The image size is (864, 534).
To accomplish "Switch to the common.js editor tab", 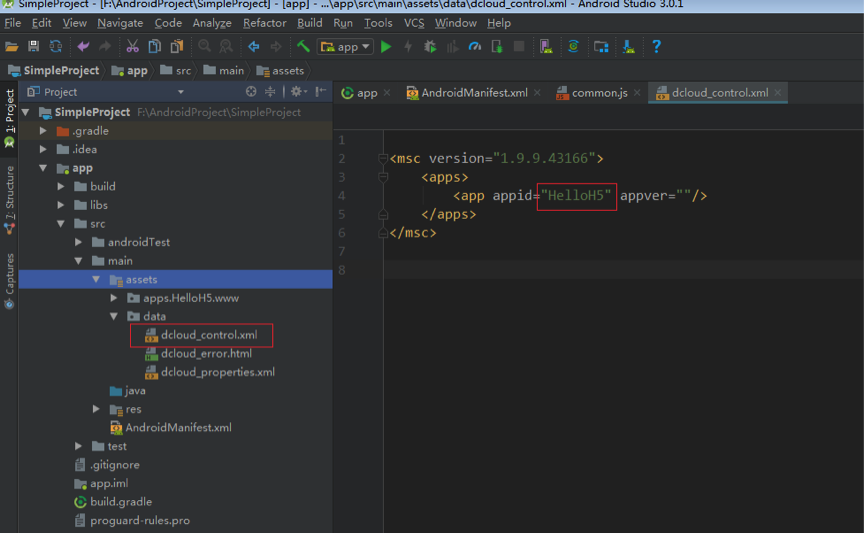I will (599, 93).
